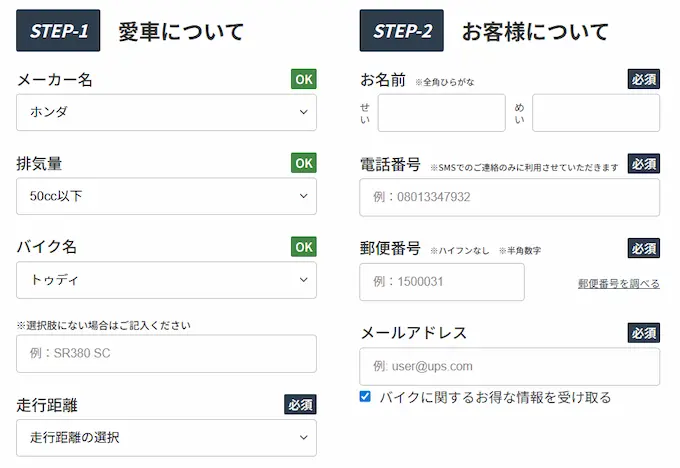This screenshot has width=680, height=468.
Task: Click the STEP-2 badge
Action: coord(402,31)
